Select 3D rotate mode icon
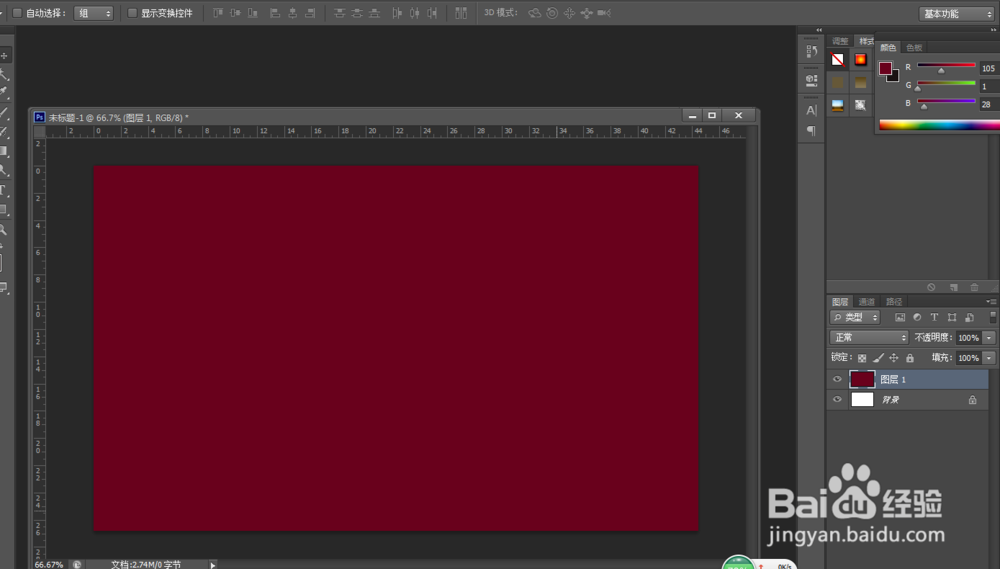This screenshot has width=1000, height=569. coord(534,13)
